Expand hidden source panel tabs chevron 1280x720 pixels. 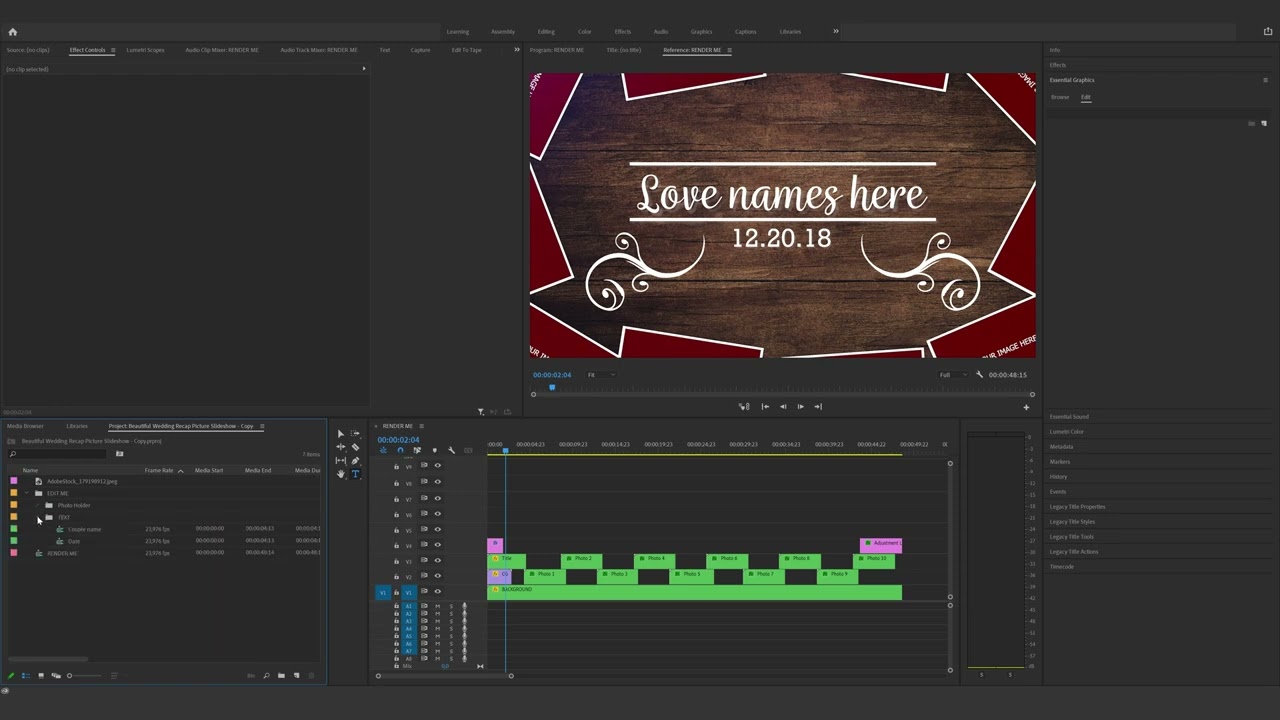[x=517, y=49]
